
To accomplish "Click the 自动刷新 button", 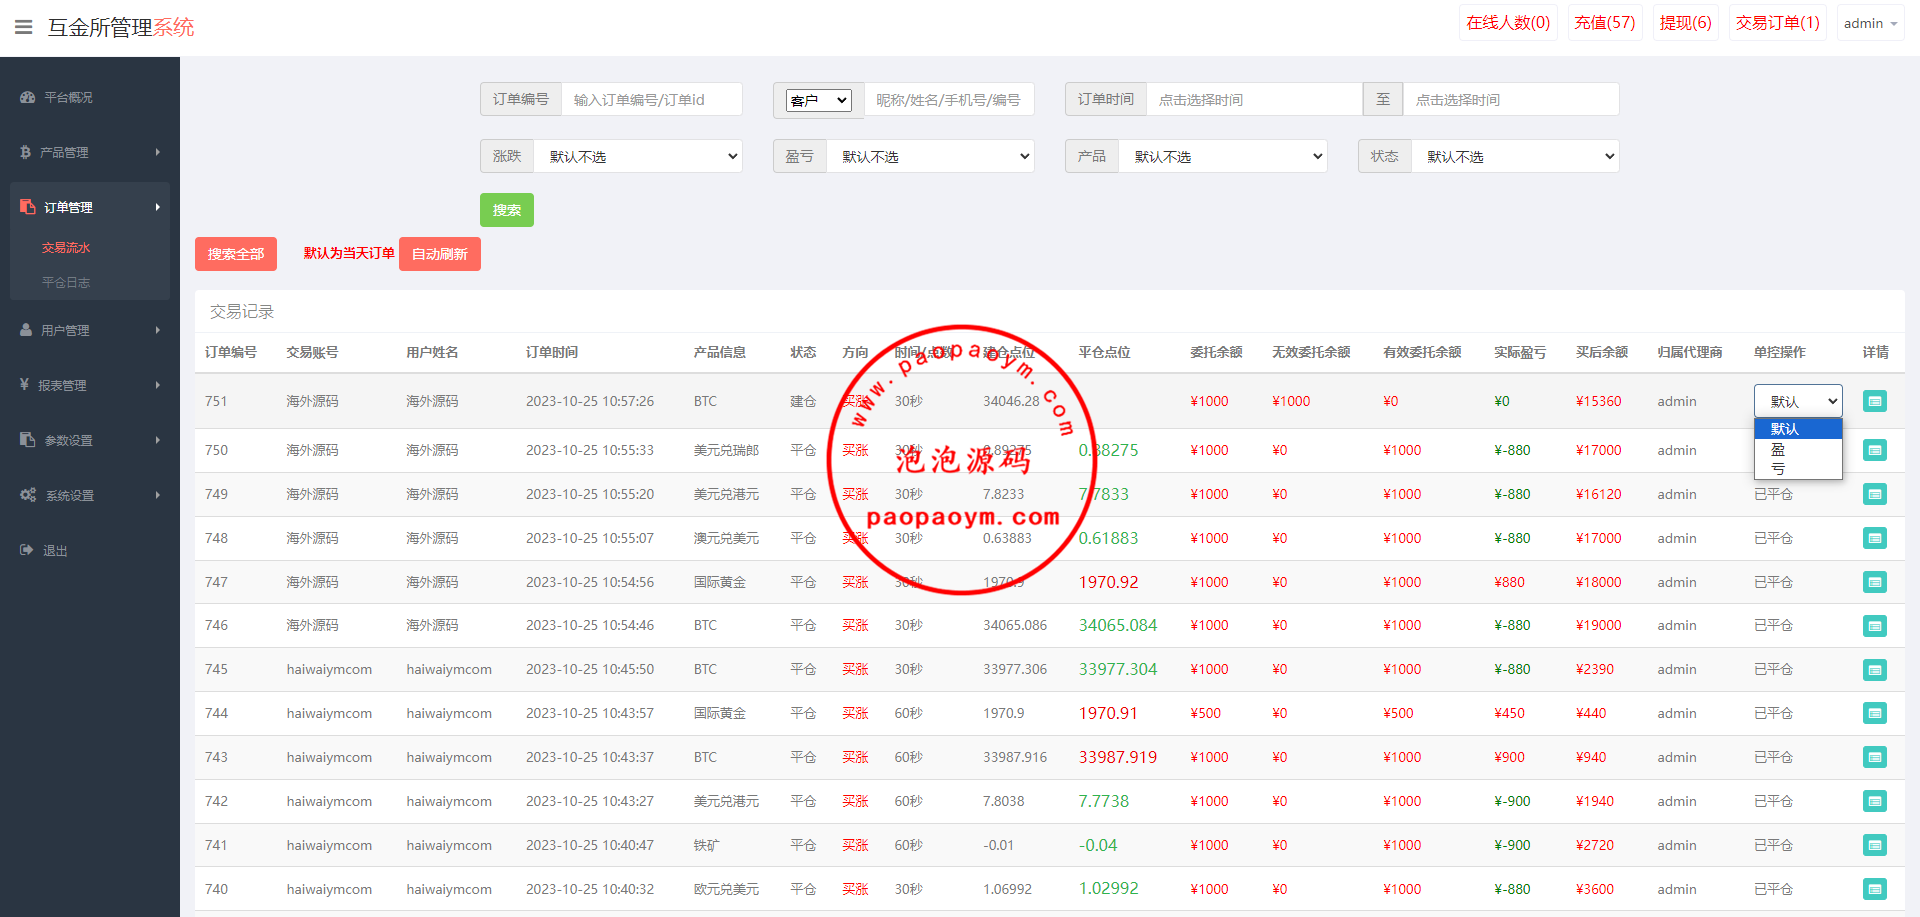I will [440, 254].
